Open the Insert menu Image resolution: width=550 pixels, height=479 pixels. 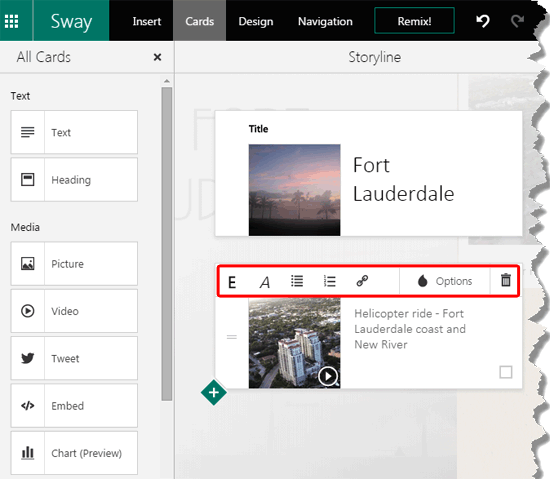coord(147,21)
